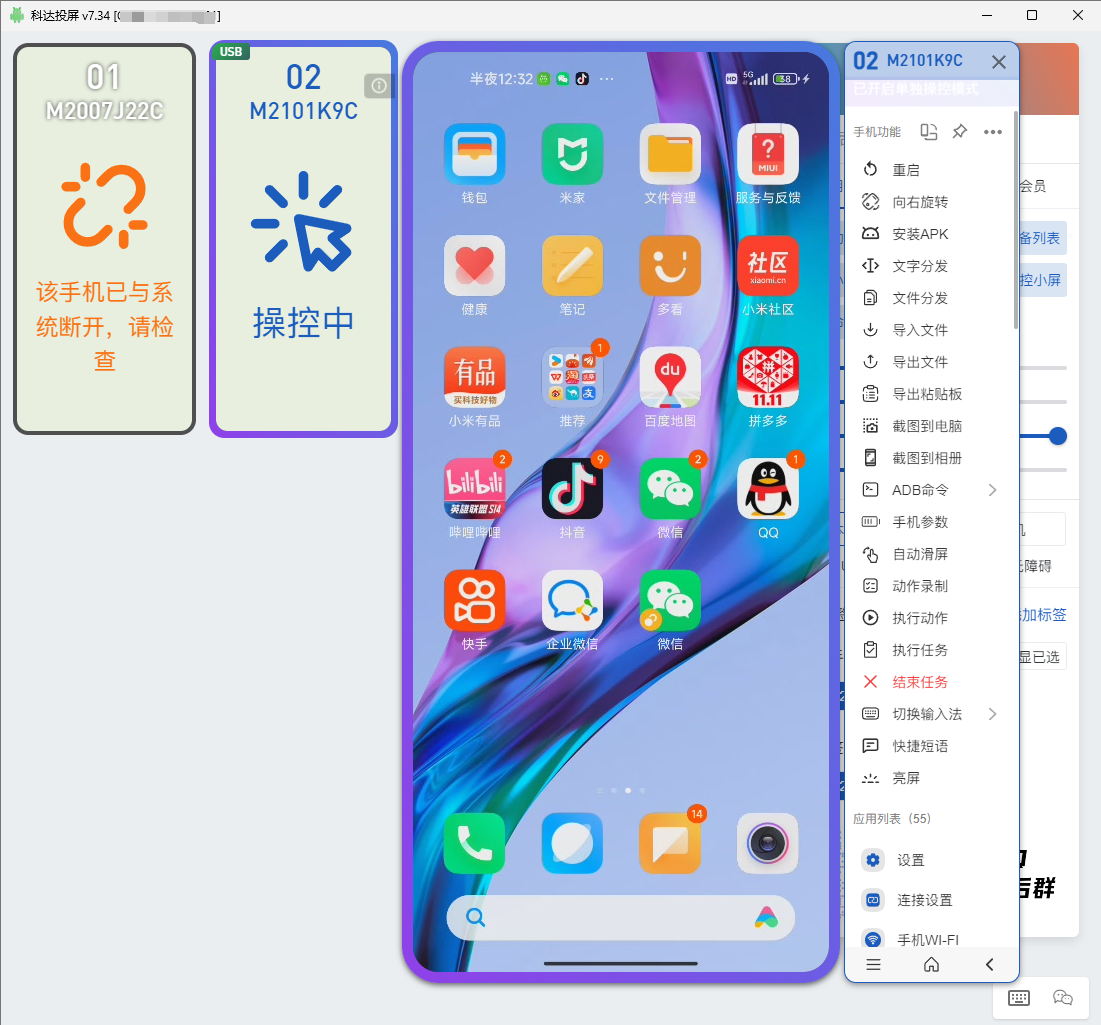Launch 百度地图 maps app
The image size is (1101, 1025).
pyautogui.click(x=670, y=378)
